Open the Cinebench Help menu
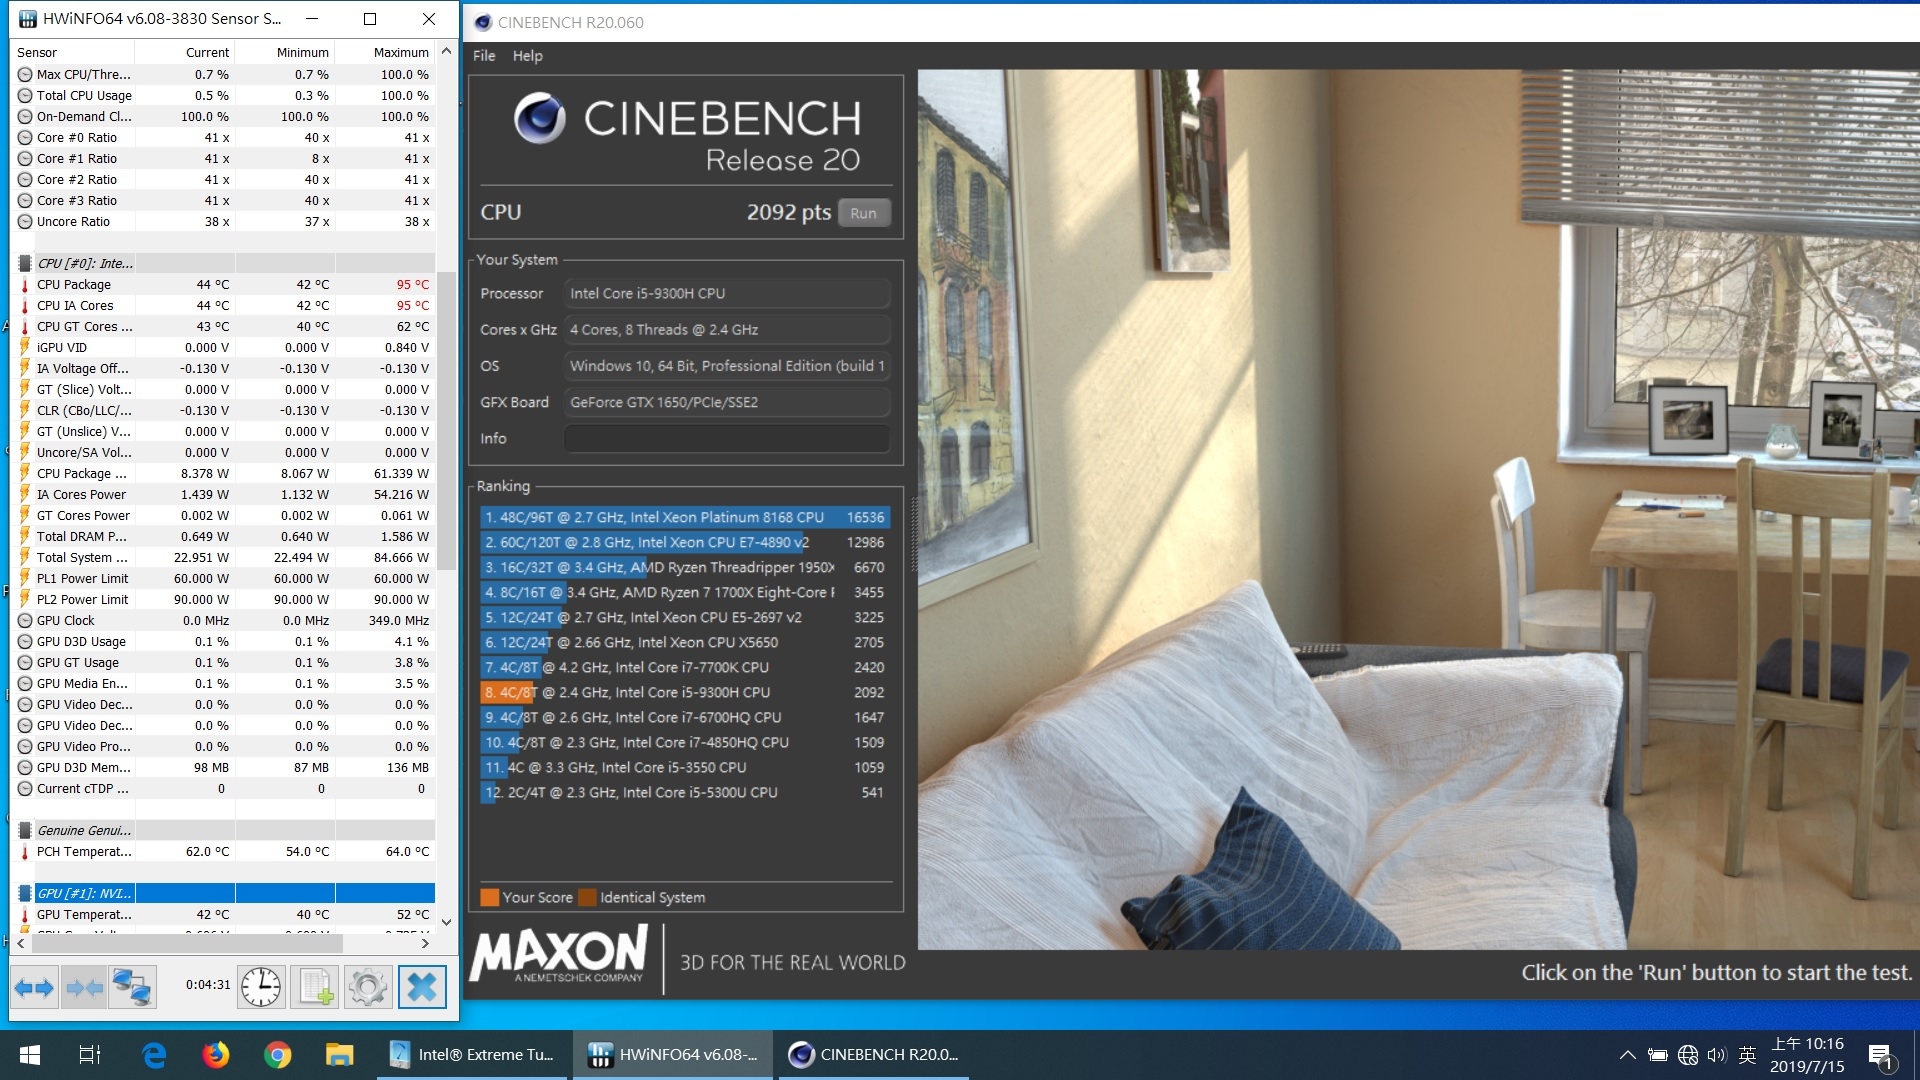Image resolution: width=1920 pixels, height=1080 pixels. pos(527,56)
